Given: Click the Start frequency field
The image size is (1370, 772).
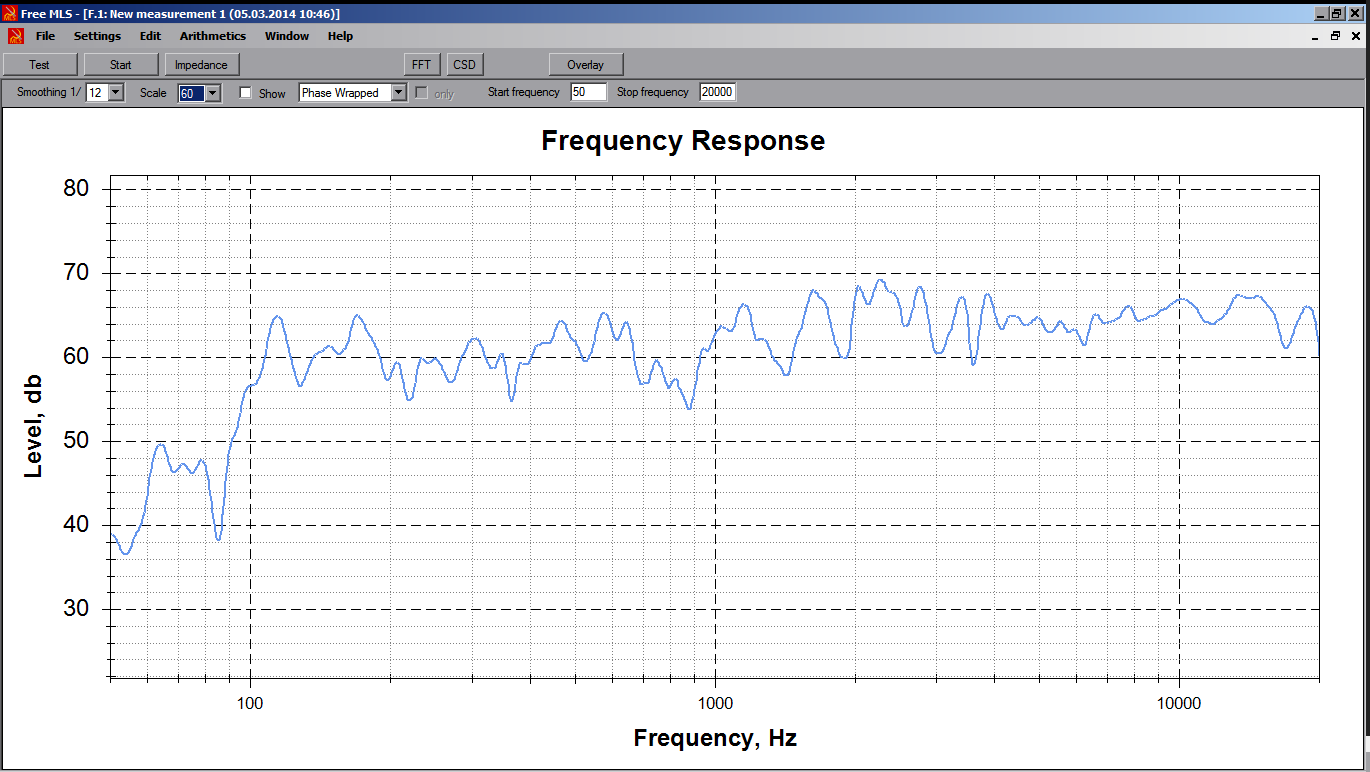Looking at the screenshot, I should (x=588, y=92).
